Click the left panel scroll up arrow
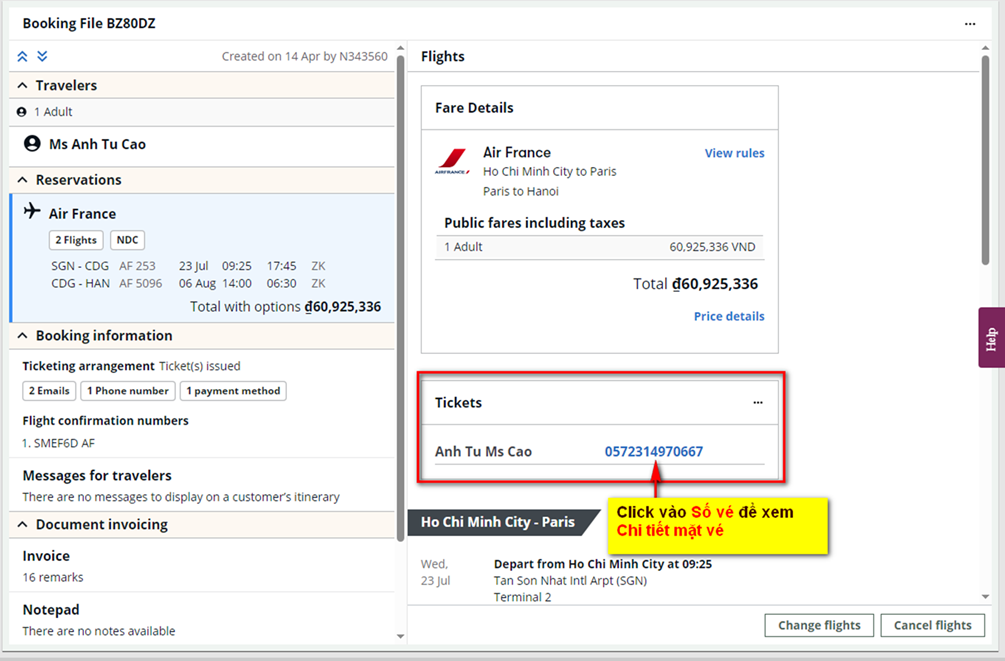Screen dimensions: 1005x661 [401, 48]
